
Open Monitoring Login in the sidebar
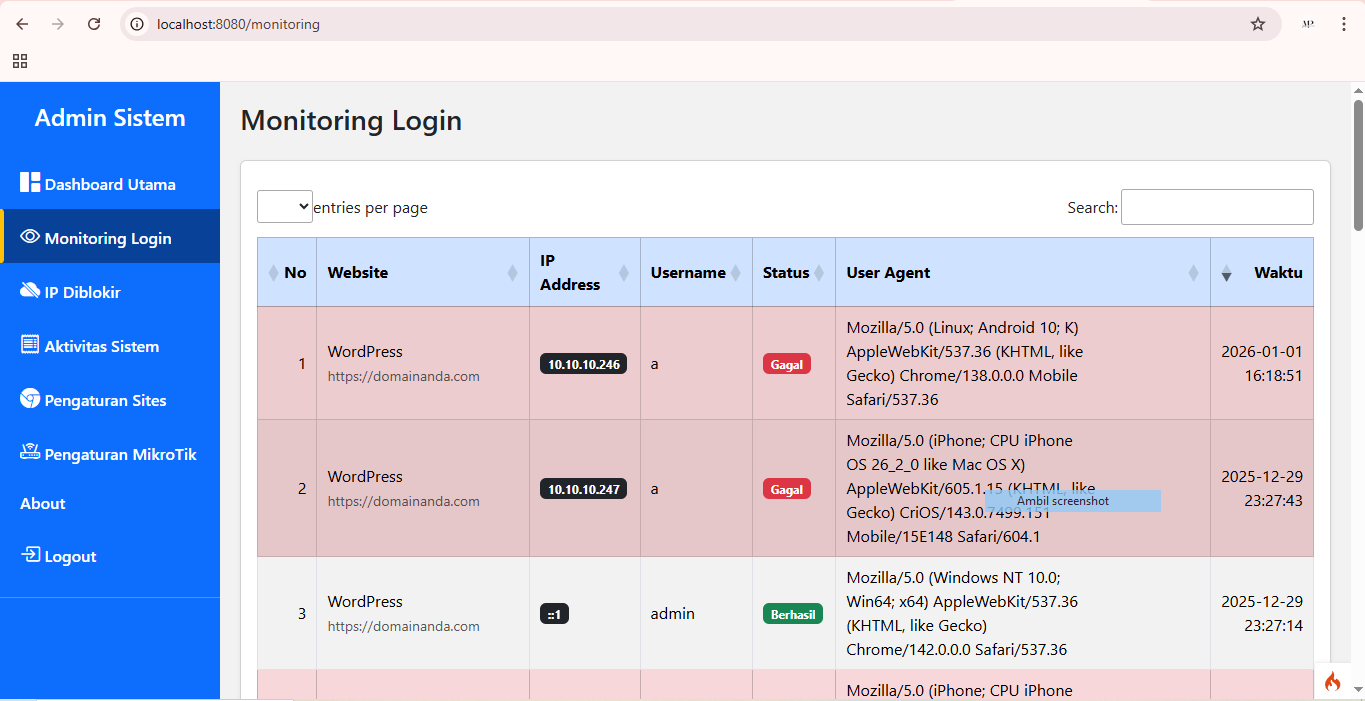click(x=110, y=238)
